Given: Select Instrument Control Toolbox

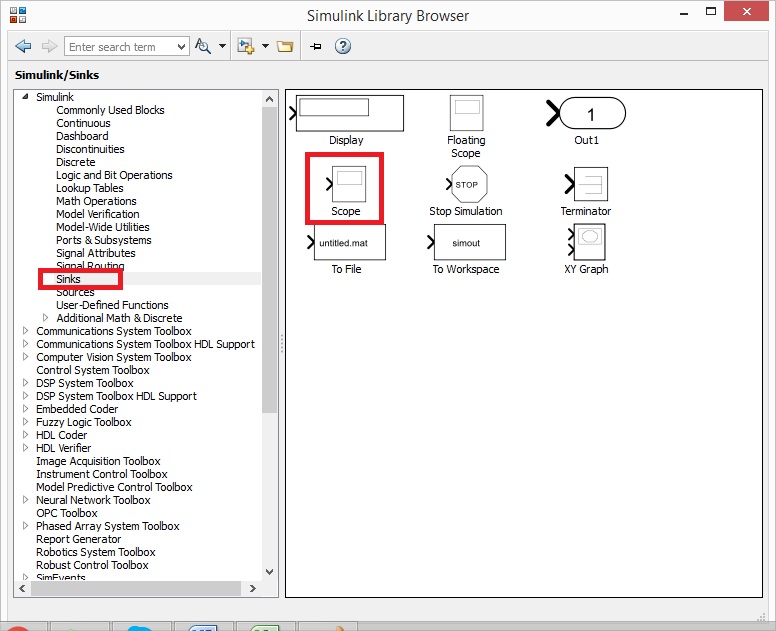Looking at the screenshot, I should click(x=101, y=474).
